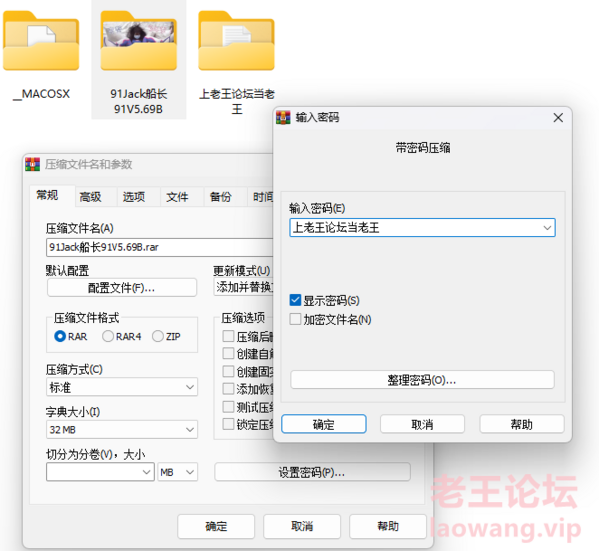Click 确定 in the password dialog
Image resolution: width=599 pixels, height=551 pixels.
(324, 424)
